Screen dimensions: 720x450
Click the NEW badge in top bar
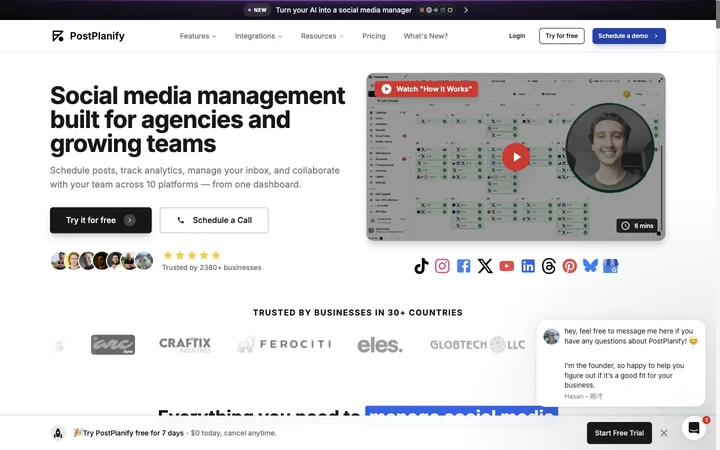coord(258,10)
